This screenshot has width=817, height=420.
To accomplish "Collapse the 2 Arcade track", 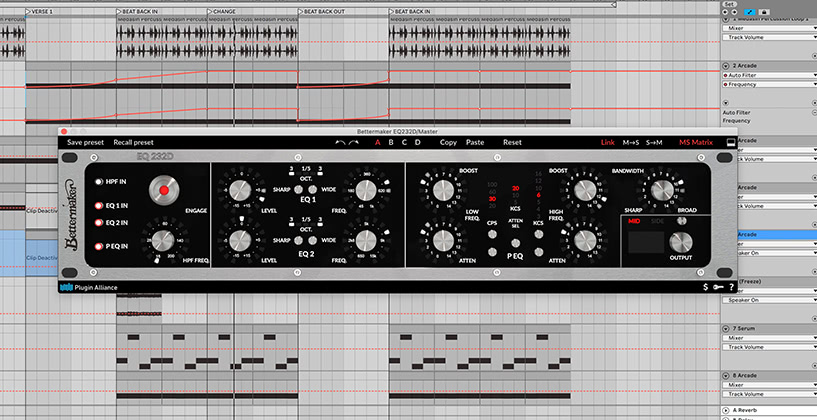I will coord(725,66).
